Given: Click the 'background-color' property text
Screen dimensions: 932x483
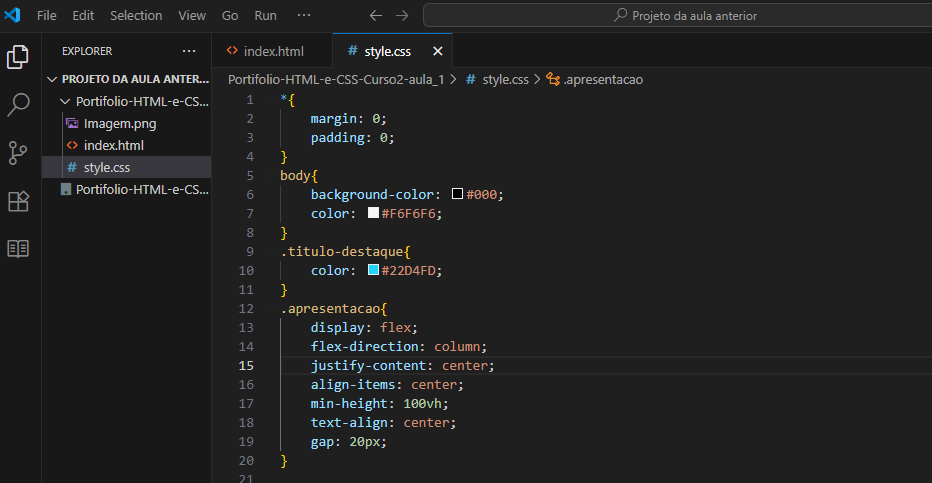Looking at the screenshot, I should coord(372,194).
